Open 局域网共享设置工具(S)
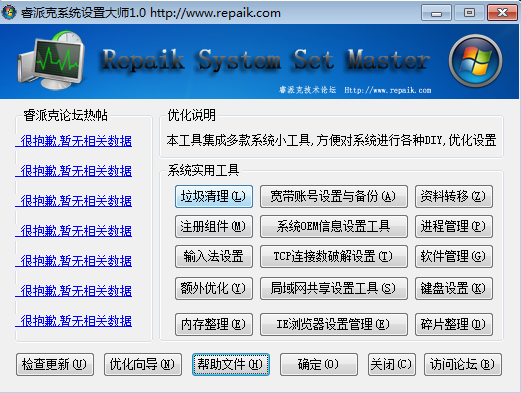The height and width of the screenshot is (393, 521). point(334,288)
